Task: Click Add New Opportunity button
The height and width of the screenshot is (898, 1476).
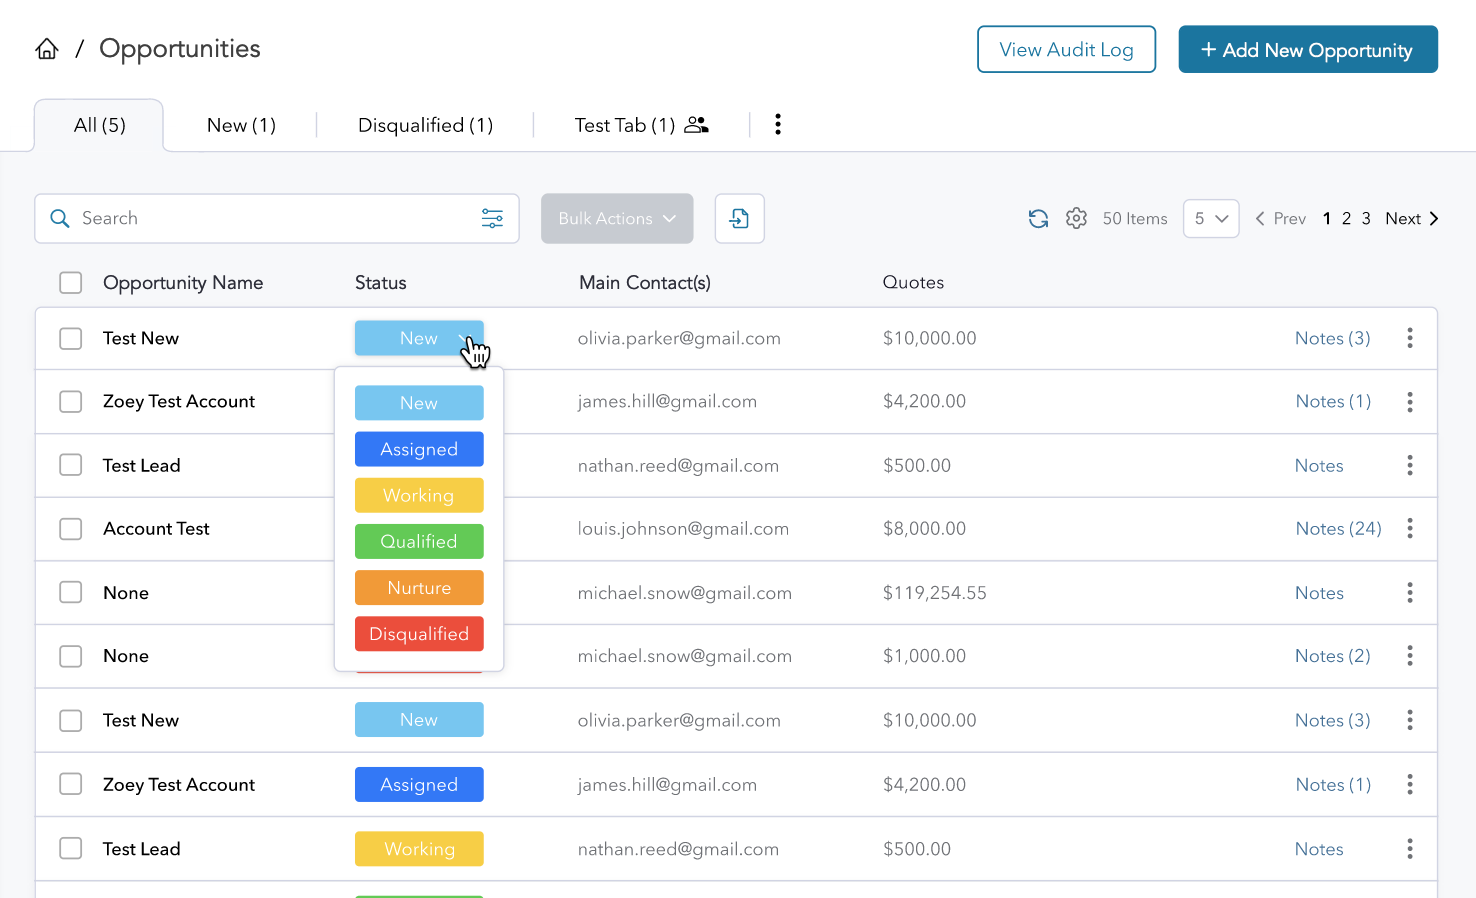Action: [x=1308, y=49]
